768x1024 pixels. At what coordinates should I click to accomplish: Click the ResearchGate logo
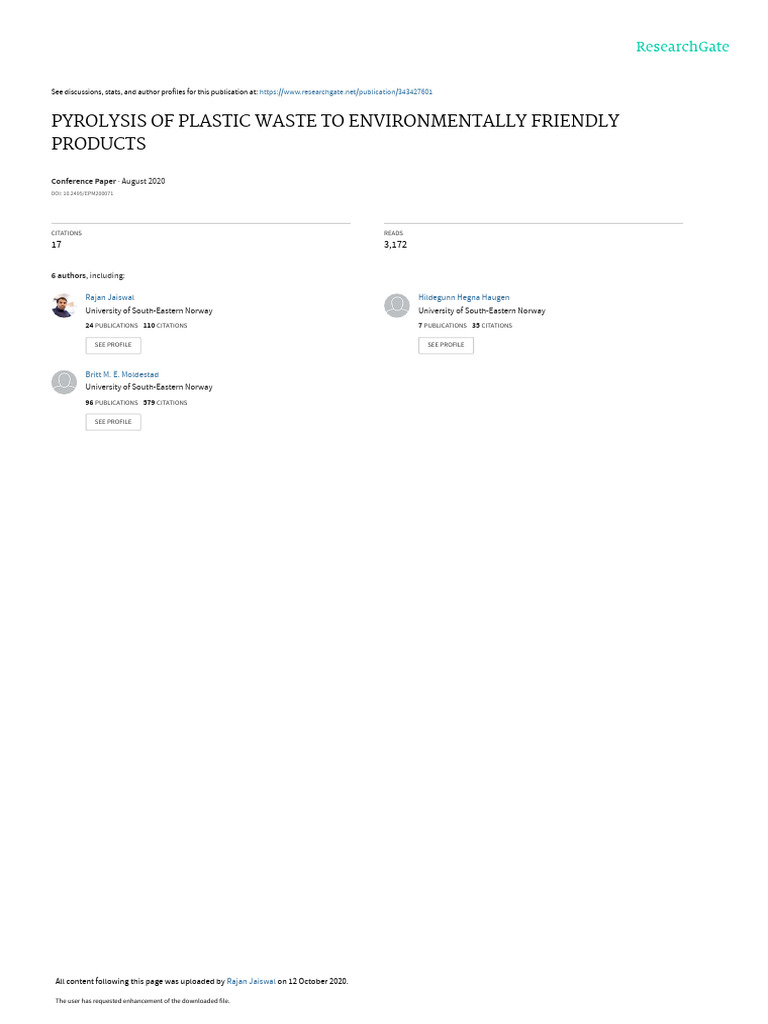[682, 46]
